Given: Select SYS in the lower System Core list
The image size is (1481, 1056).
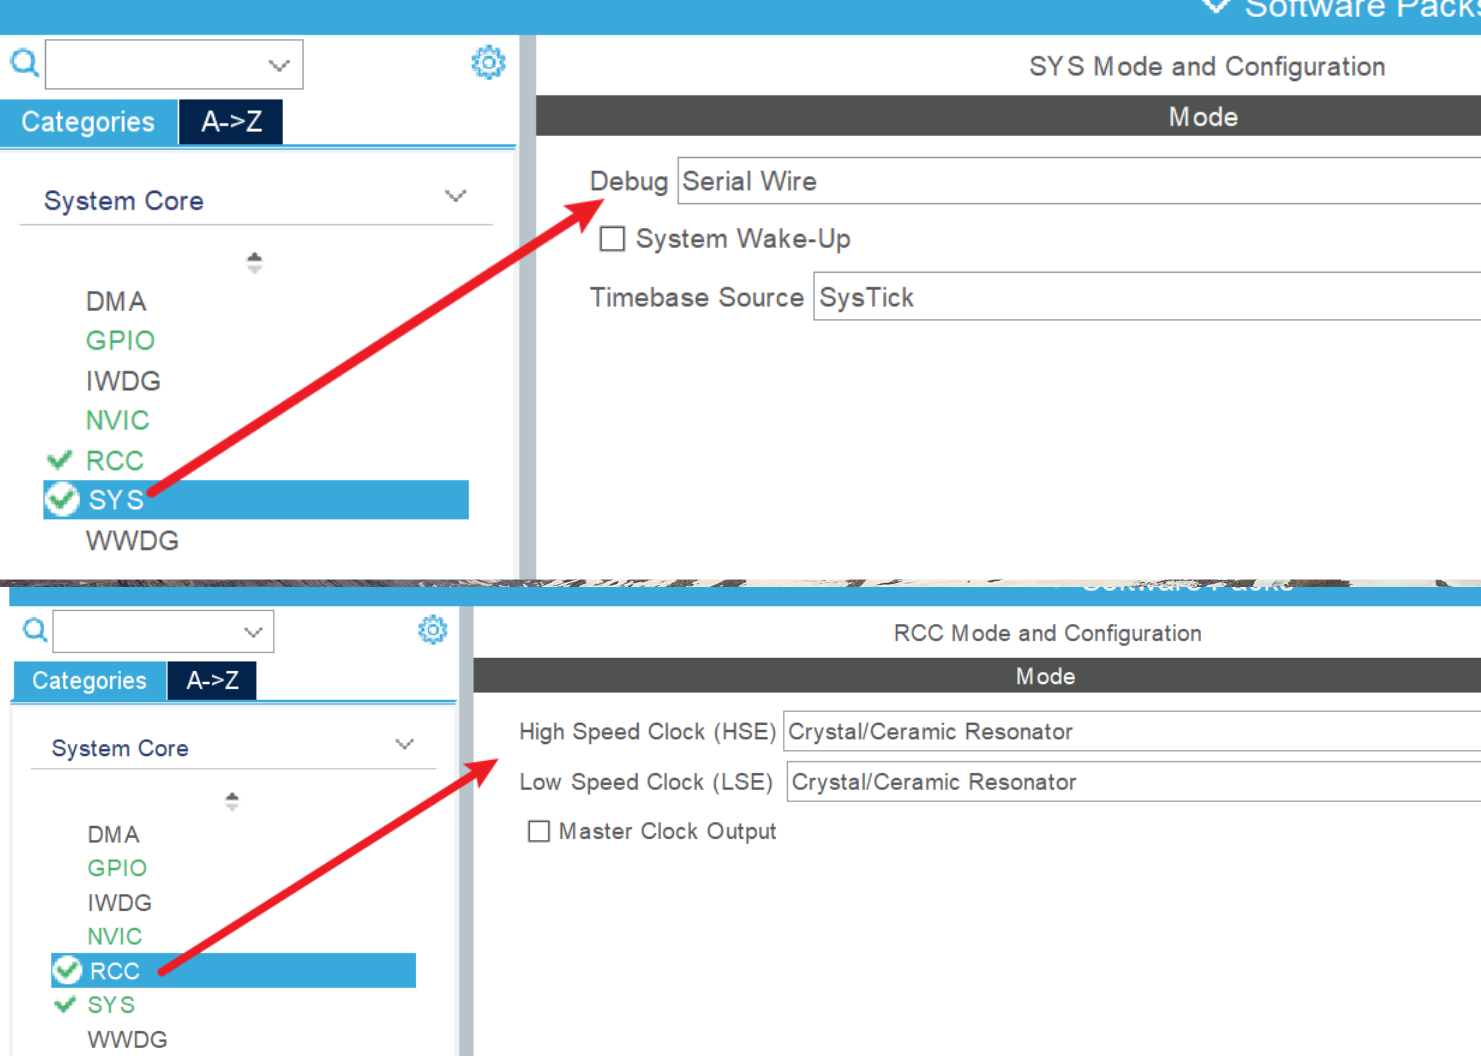Looking at the screenshot, I should (111, 1004).
